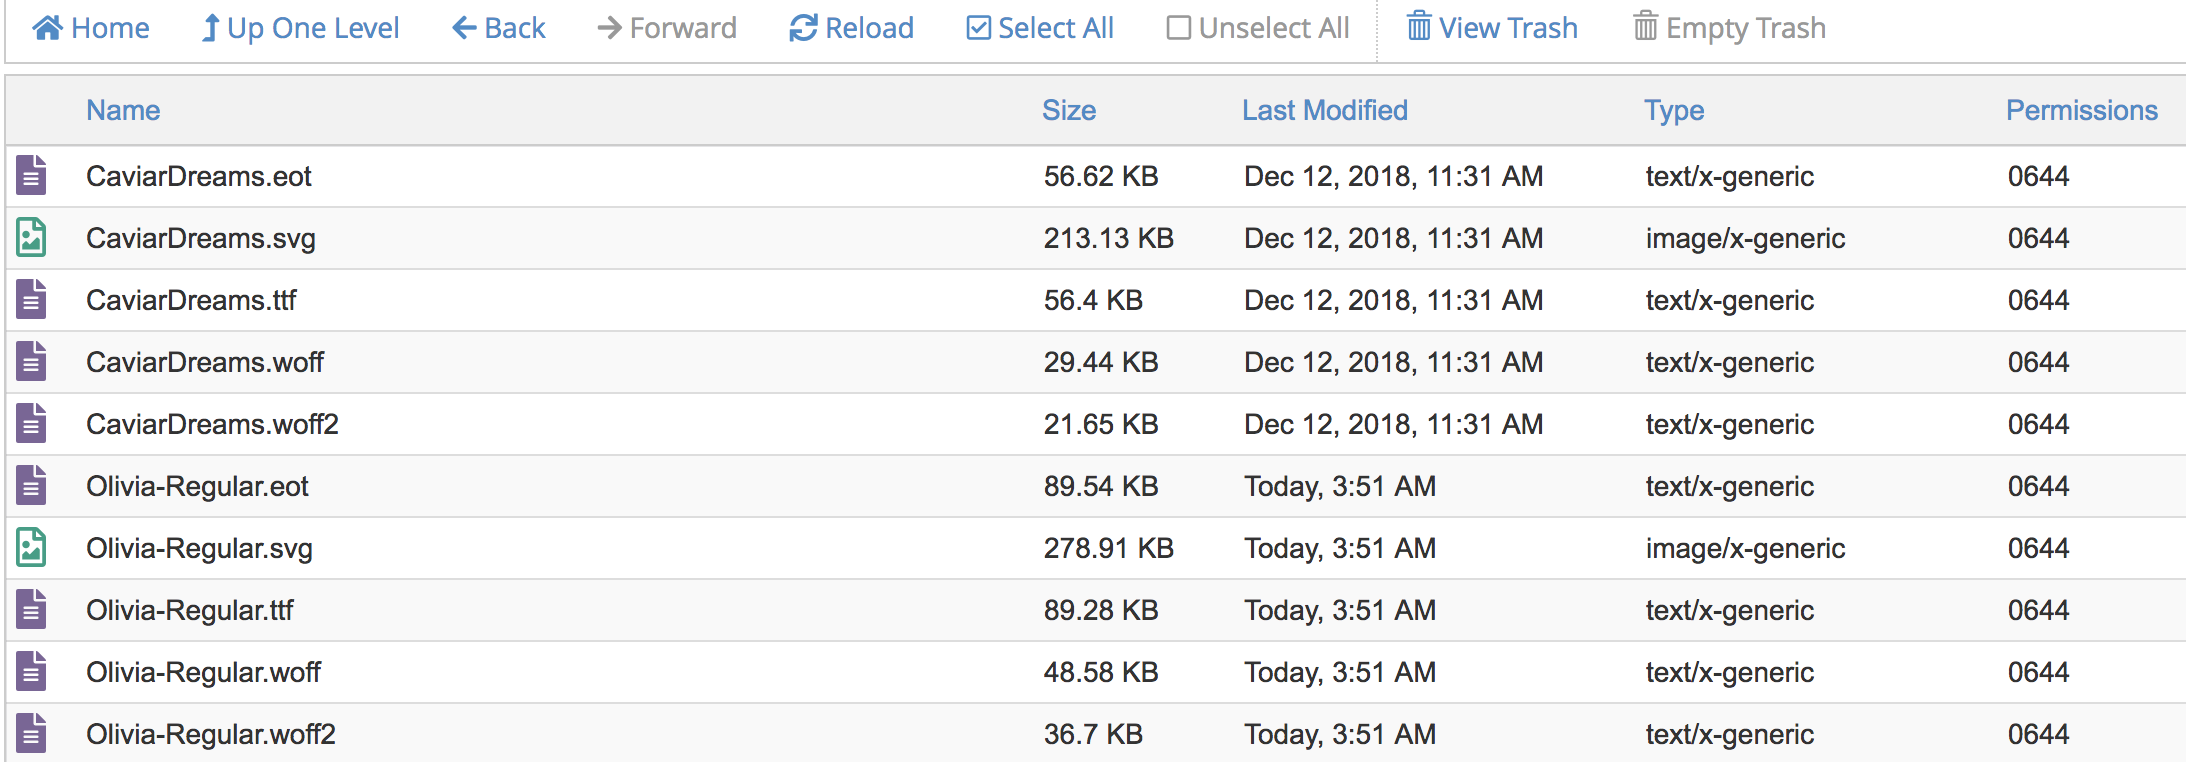This screenshot has width=2186, height=762.
Task: Click file icon for Olivia-Regular.woff2
Action: pos(31,734)
